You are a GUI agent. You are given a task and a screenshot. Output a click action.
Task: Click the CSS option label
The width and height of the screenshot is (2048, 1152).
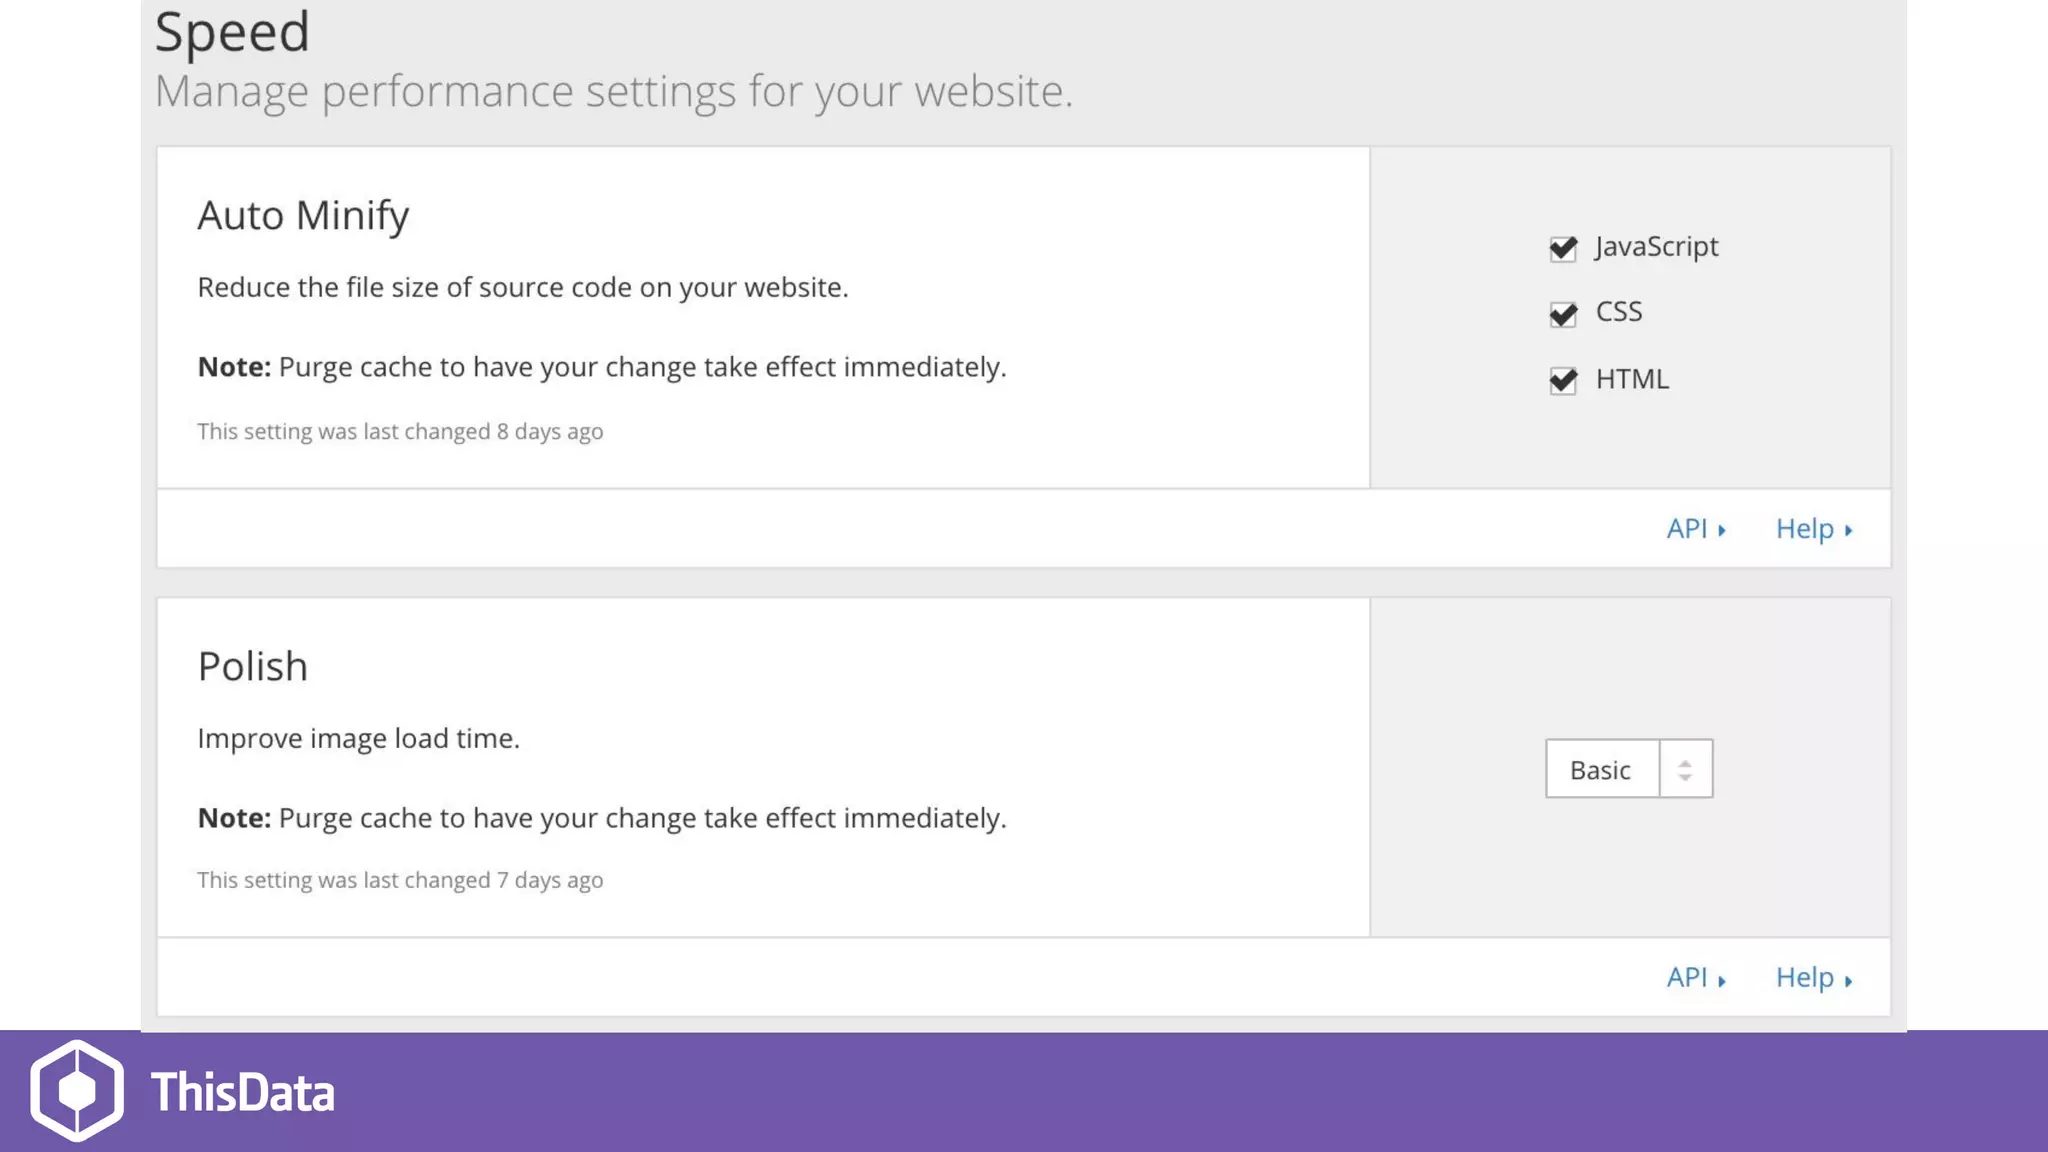[x=1619, y=312]
